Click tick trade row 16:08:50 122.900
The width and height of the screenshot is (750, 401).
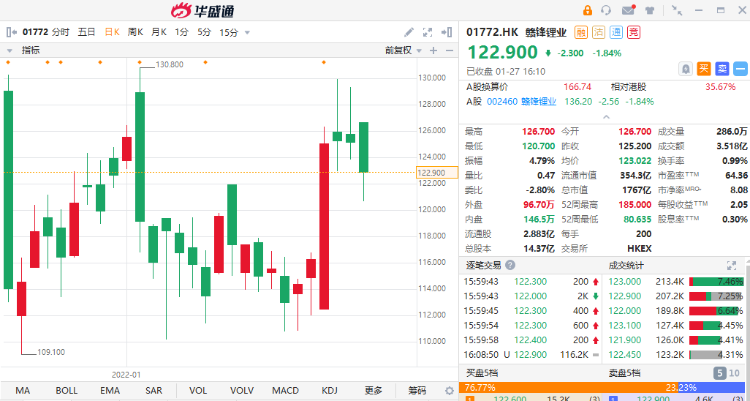coord(531,355)
